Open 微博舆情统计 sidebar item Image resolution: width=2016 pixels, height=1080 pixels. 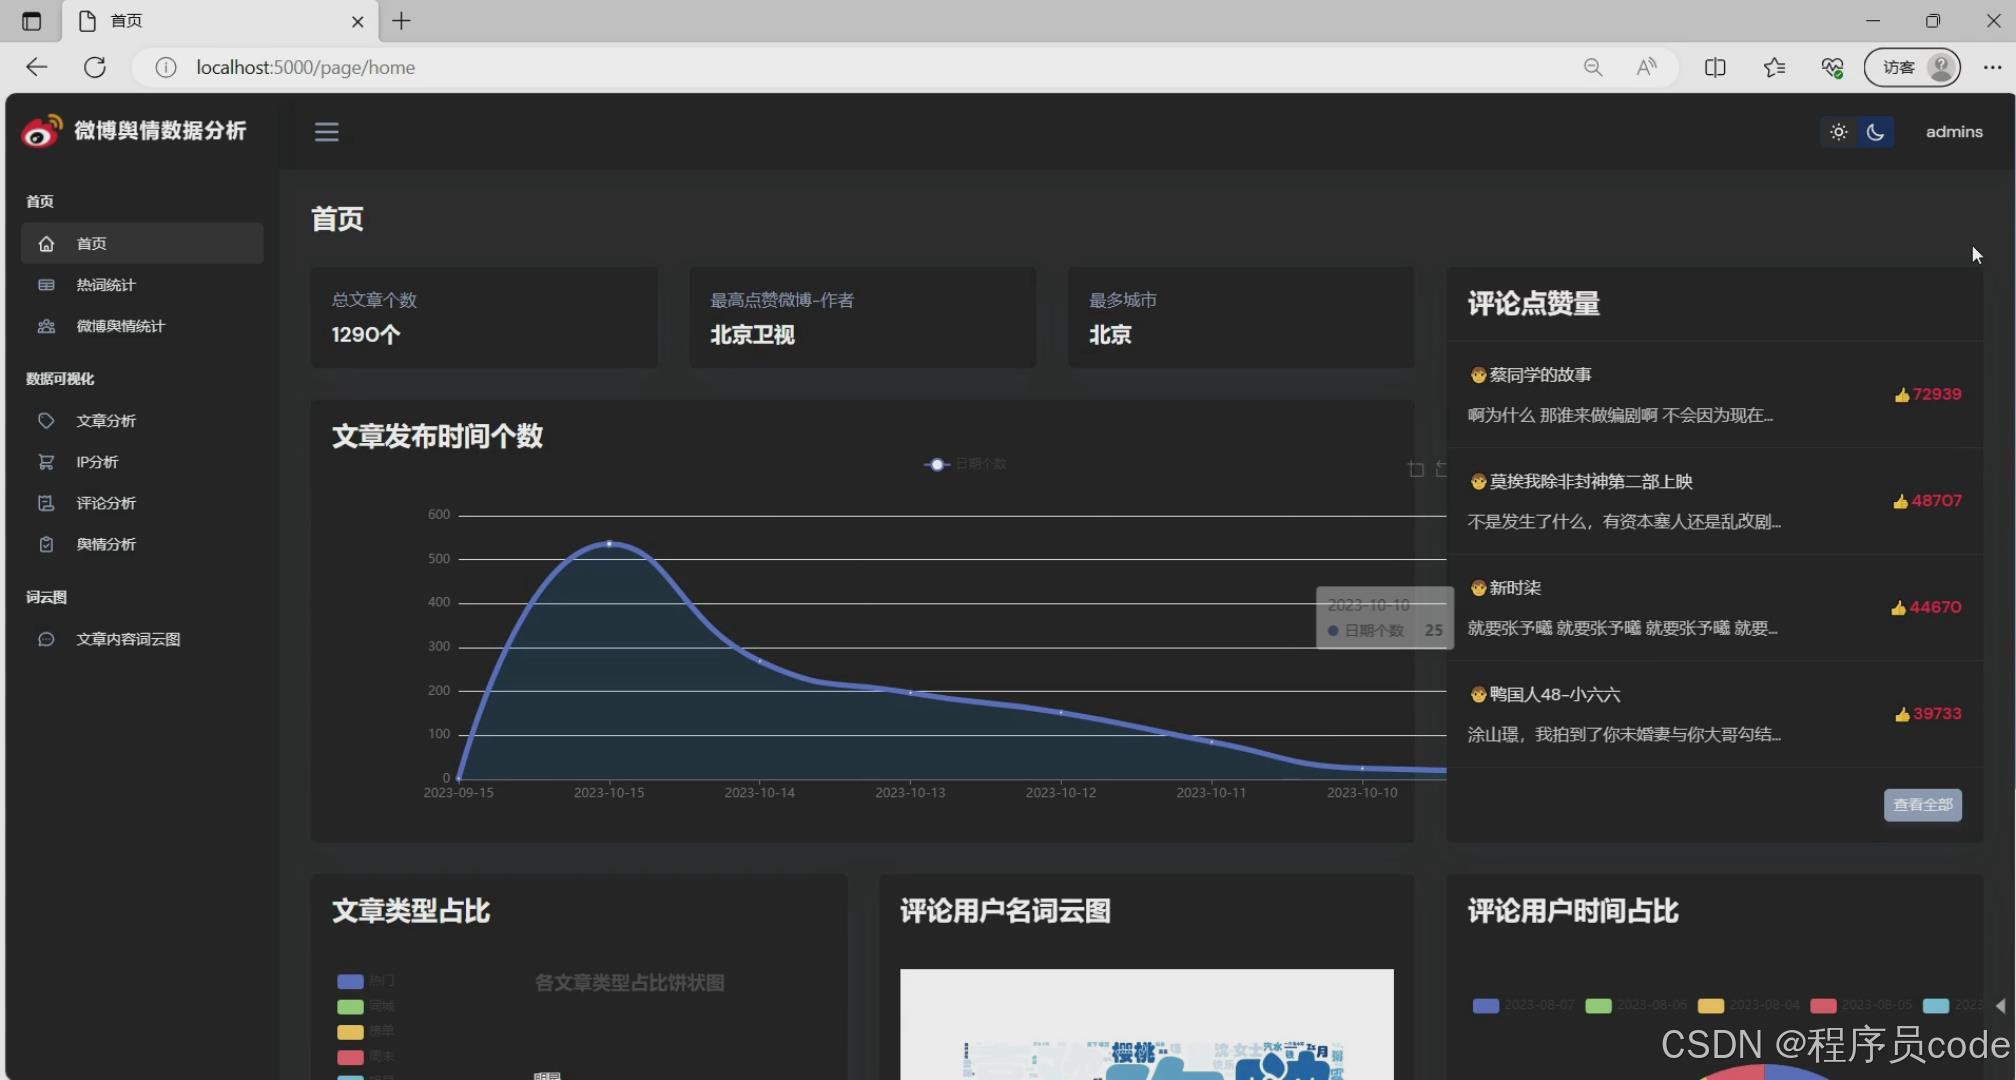click(120, 326)
